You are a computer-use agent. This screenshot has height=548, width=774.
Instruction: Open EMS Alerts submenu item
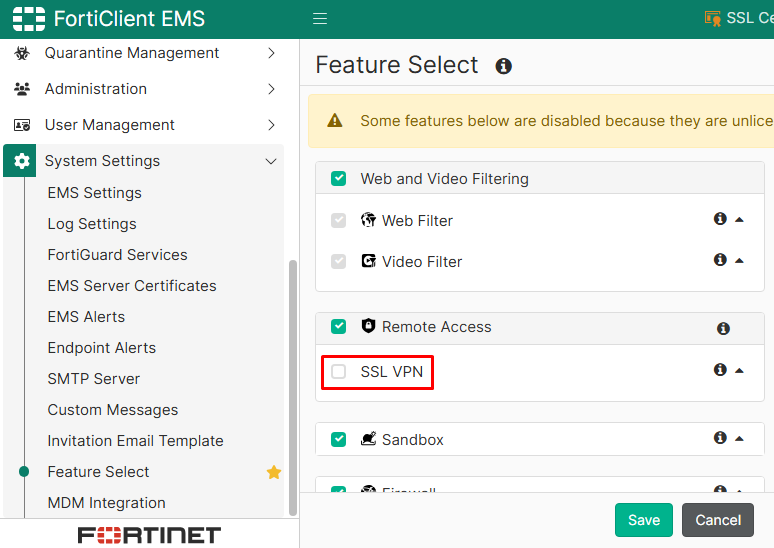point(86,317)
